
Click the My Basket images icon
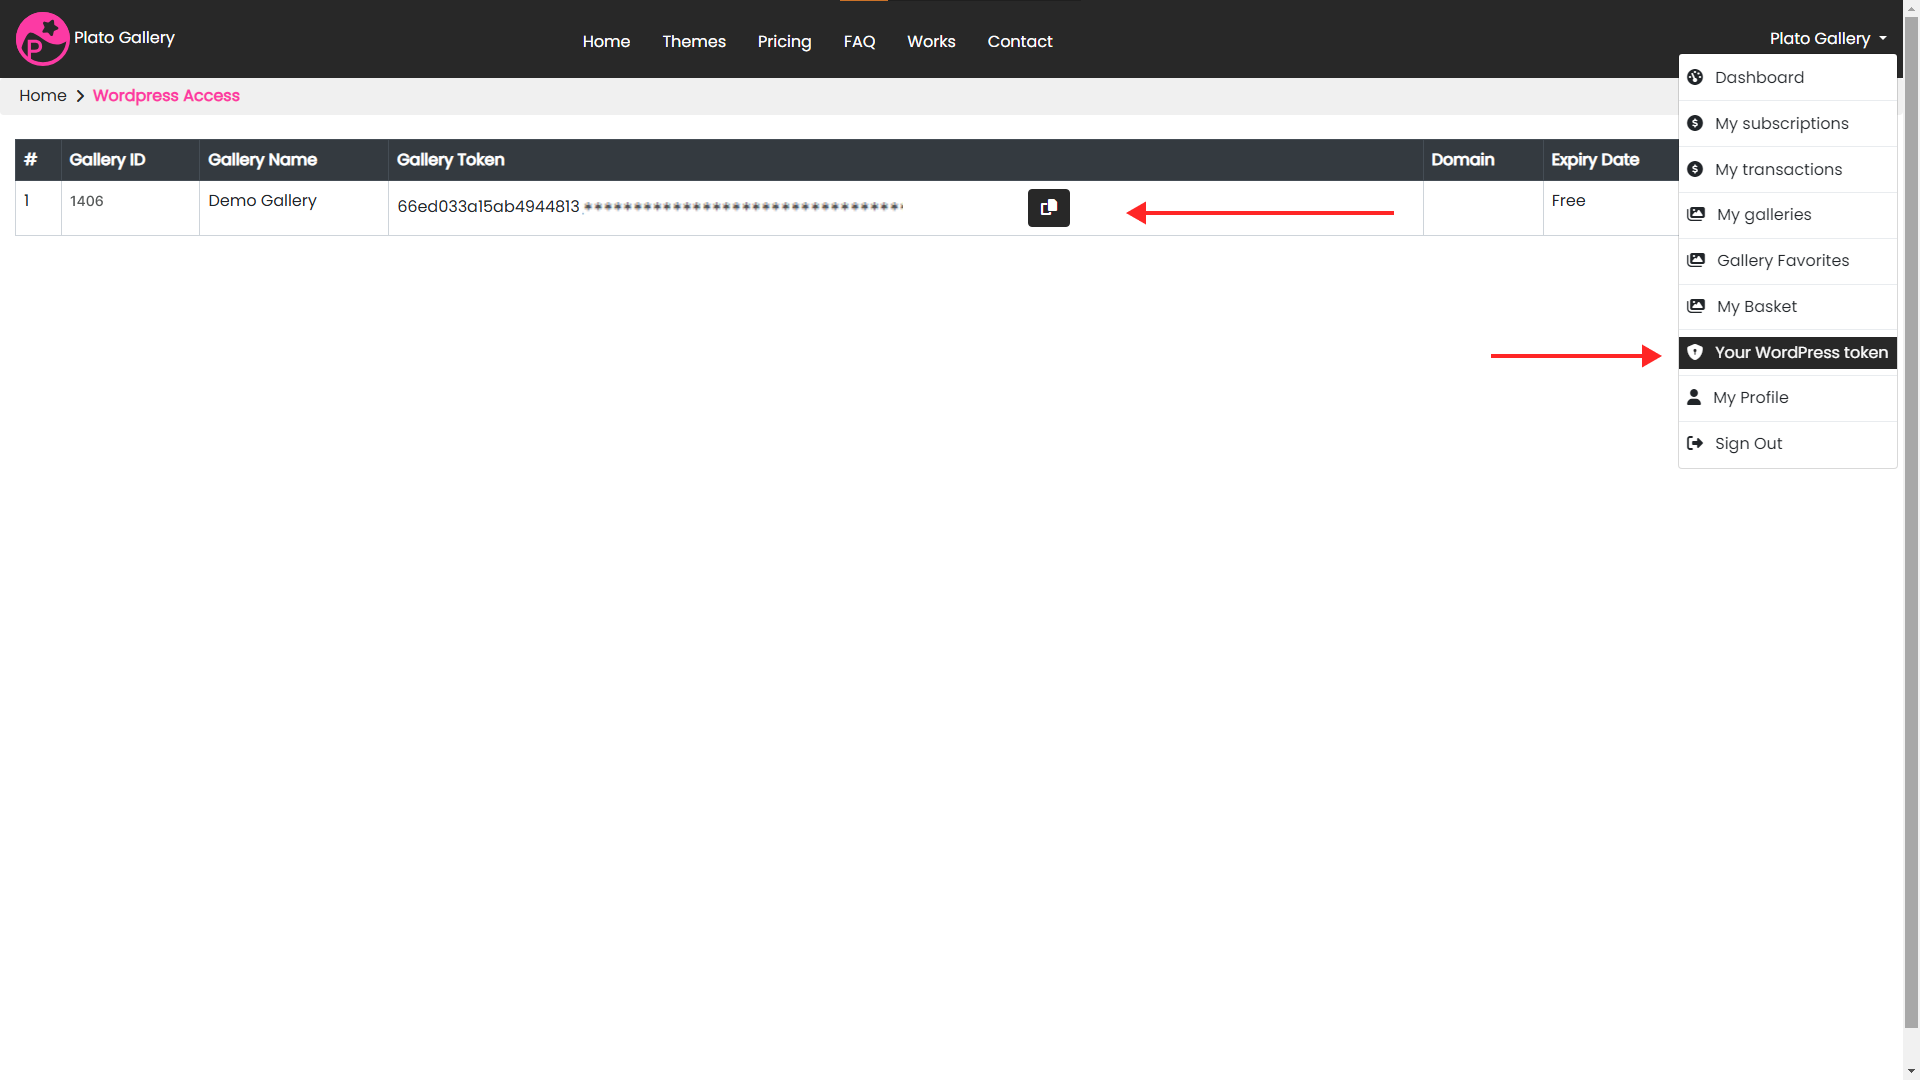[x=1696, y=306]
